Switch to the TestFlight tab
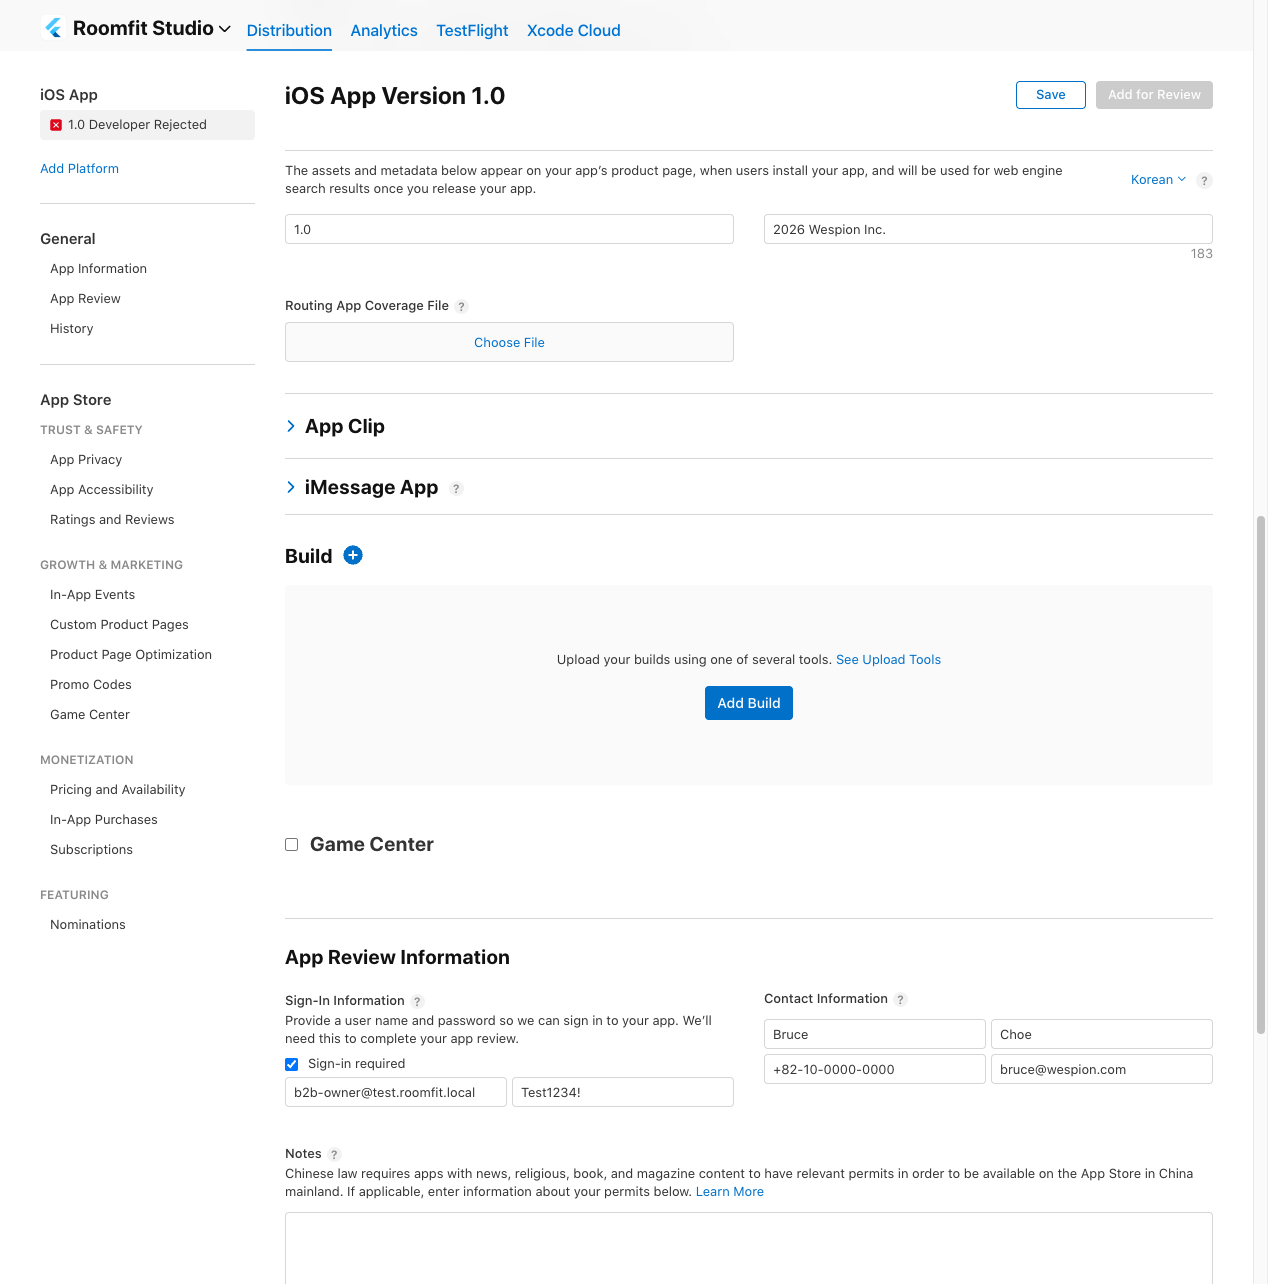The height and width of the screenshot is (1284, 1268). pos(472,31)
